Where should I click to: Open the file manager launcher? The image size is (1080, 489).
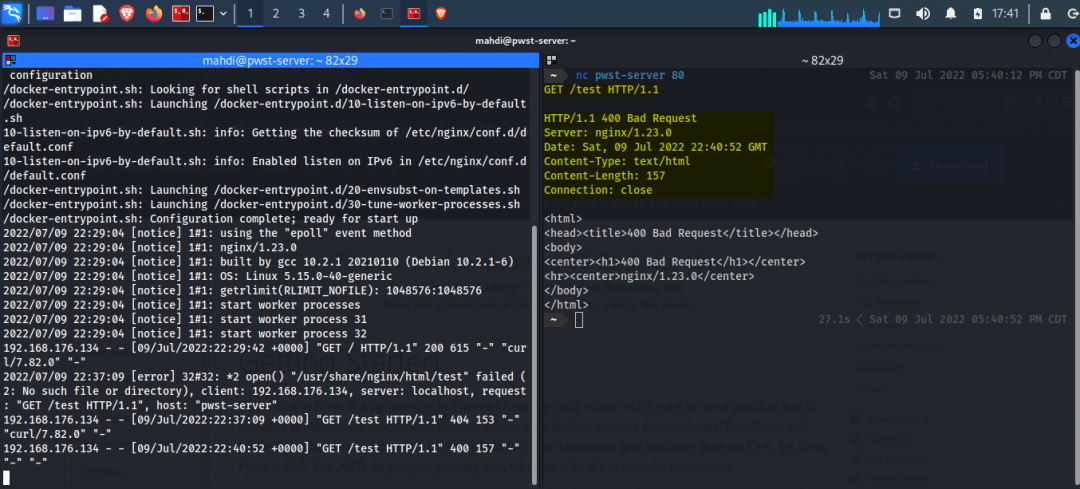click(72, 13)
